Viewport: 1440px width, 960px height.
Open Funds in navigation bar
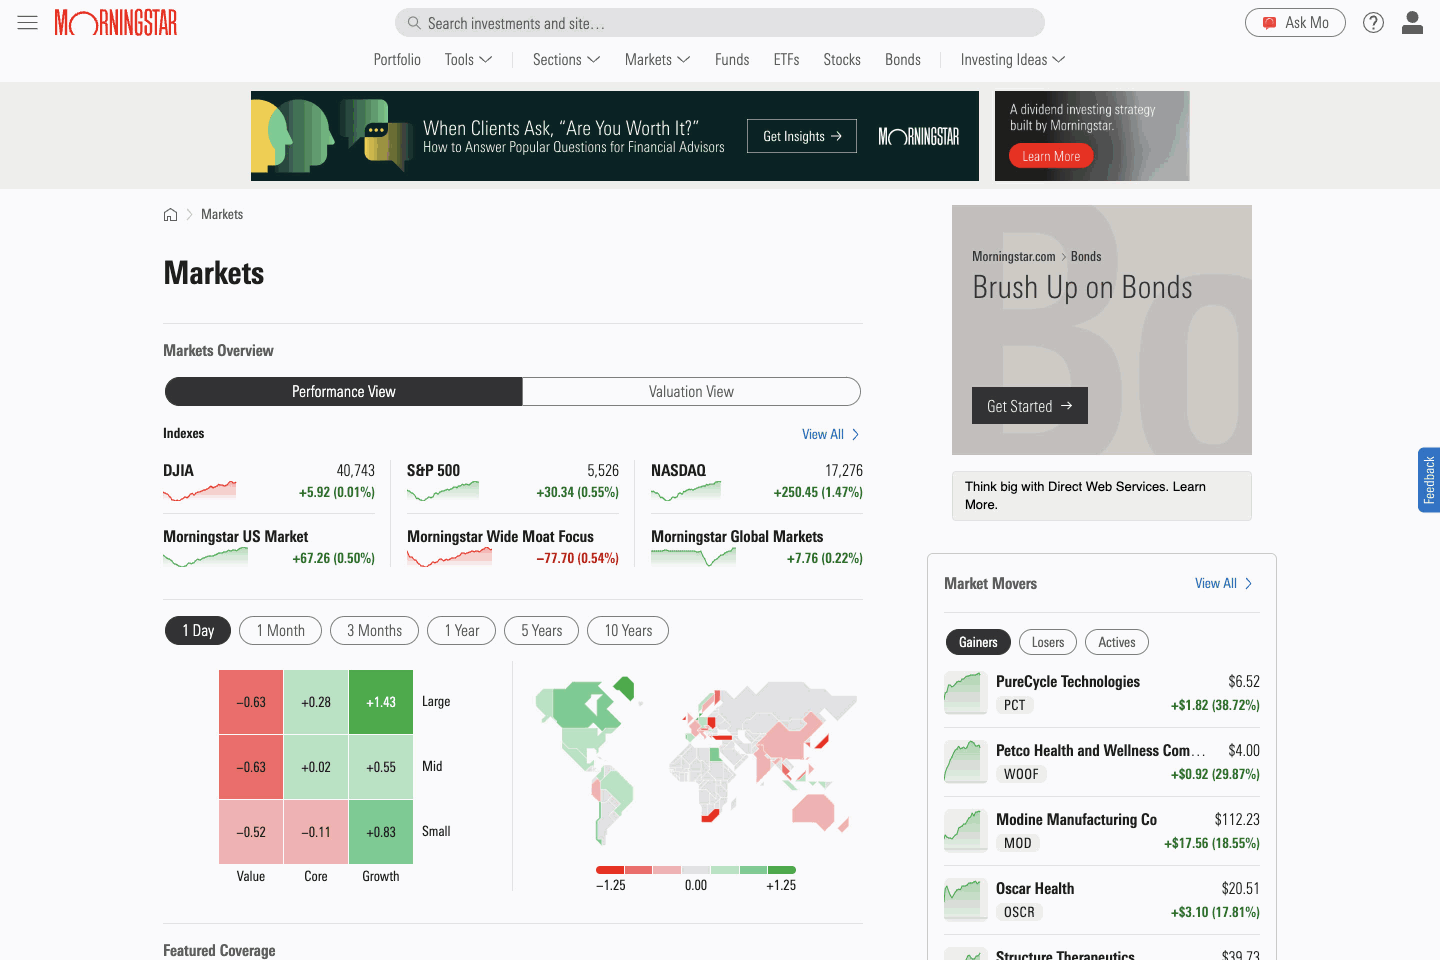click(732, 60)
